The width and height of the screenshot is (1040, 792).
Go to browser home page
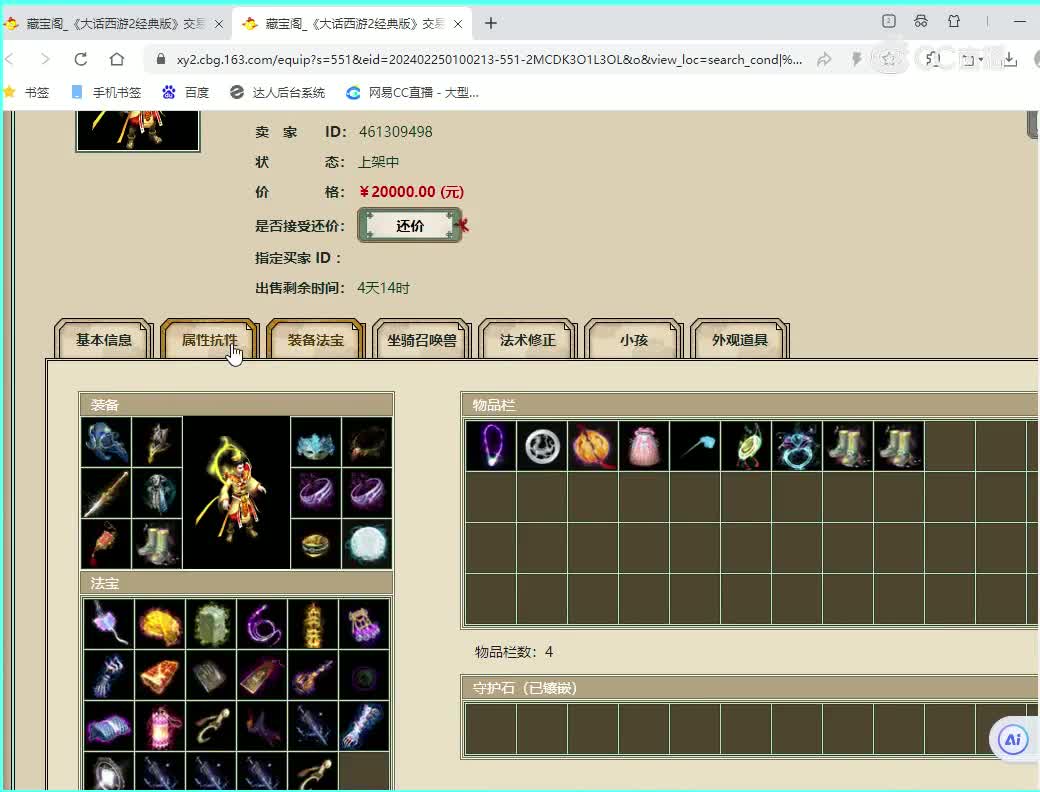[x=117, y=59]
